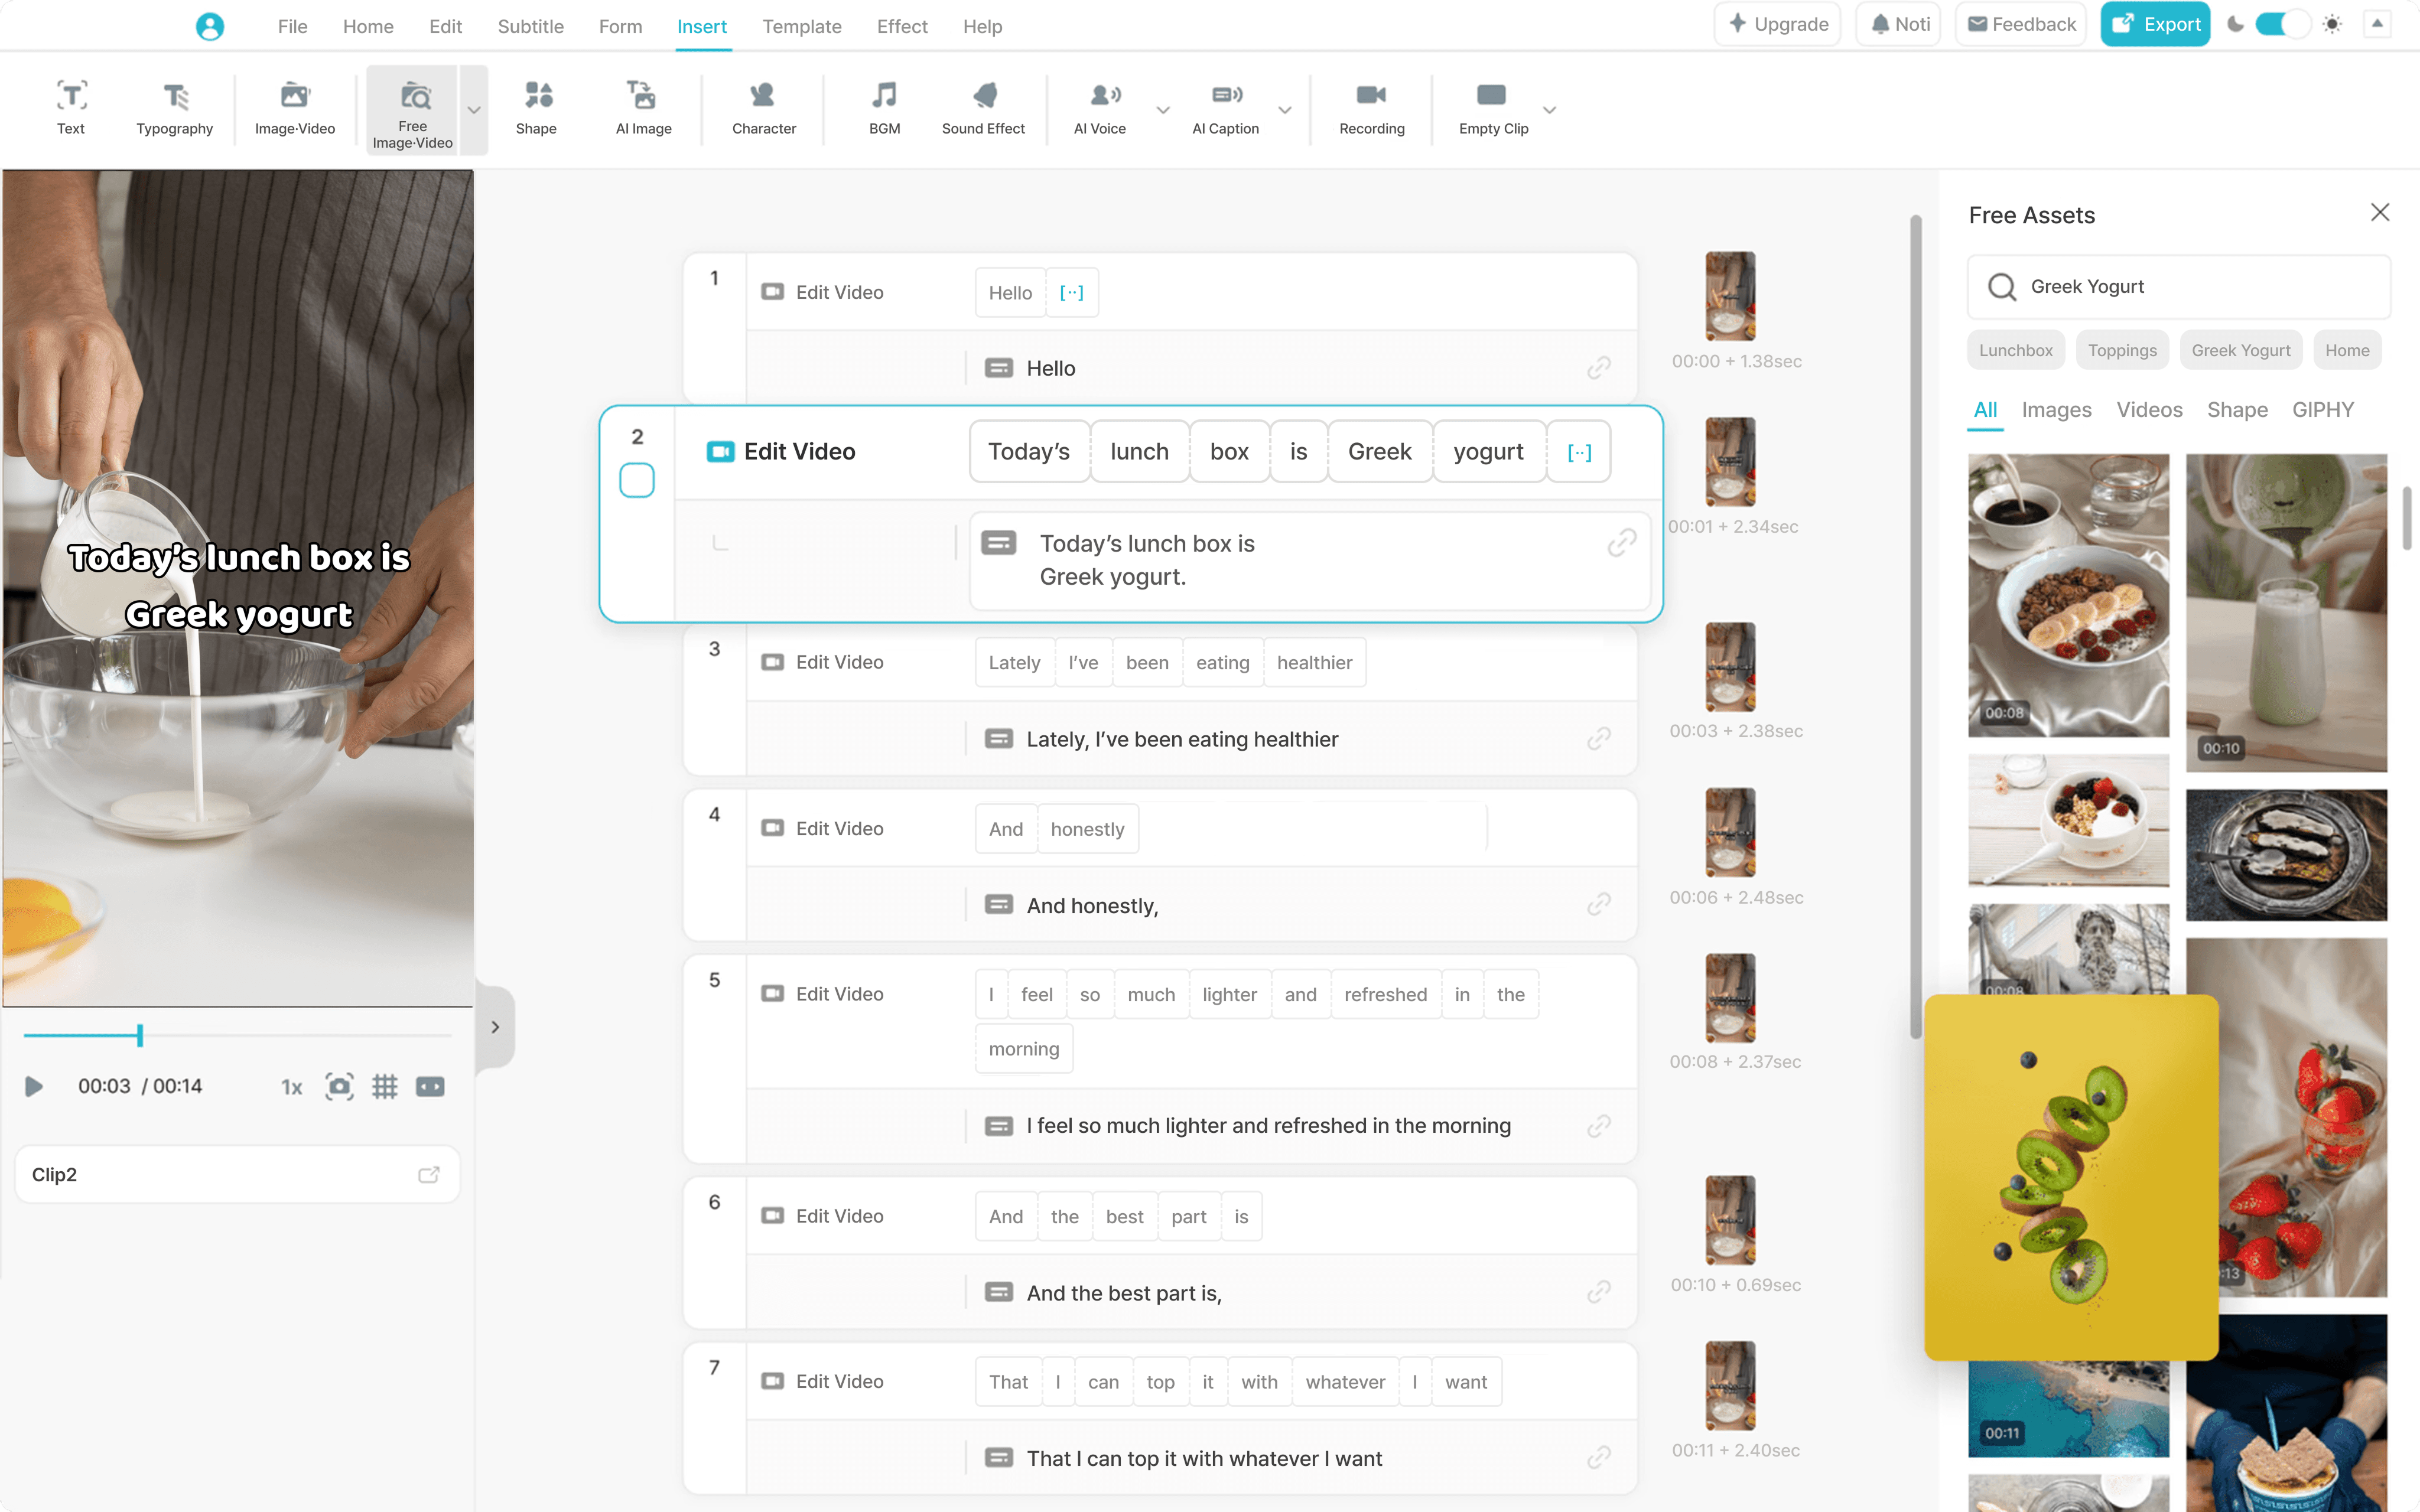Tick the checkbox on clip 2
Screen dimensions: 2420x1512
tap(636, 481)
